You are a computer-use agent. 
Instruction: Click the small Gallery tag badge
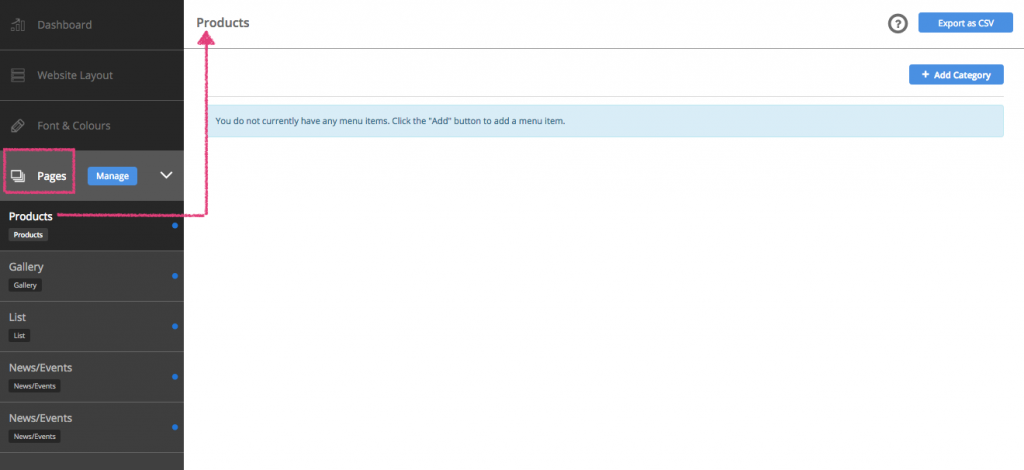(25, 285)
